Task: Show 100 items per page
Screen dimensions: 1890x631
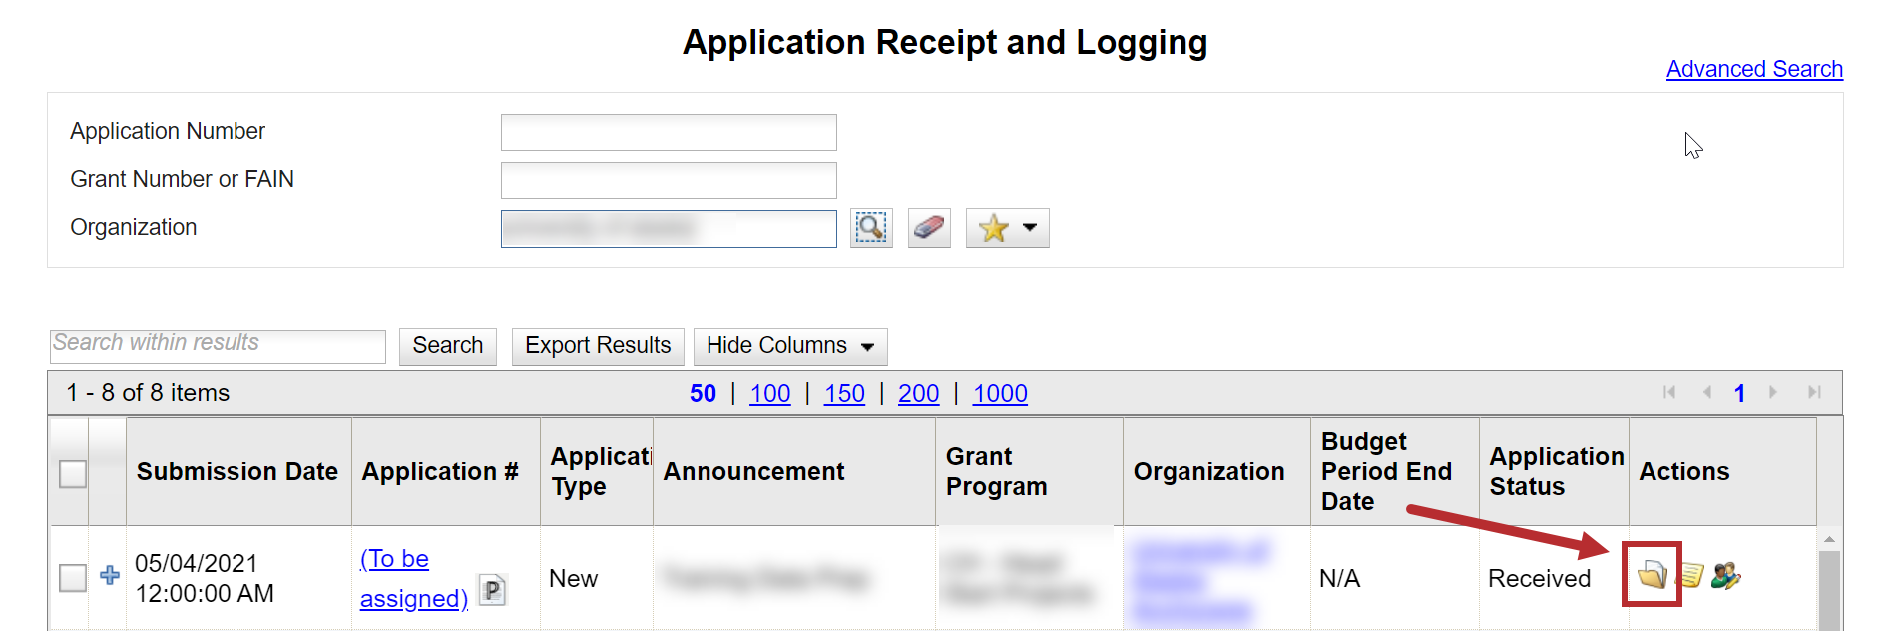Action: coord(769,394)
